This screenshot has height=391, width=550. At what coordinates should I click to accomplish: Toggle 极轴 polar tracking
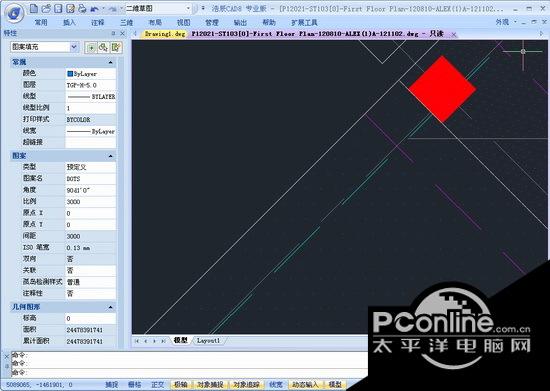point(181,385)
